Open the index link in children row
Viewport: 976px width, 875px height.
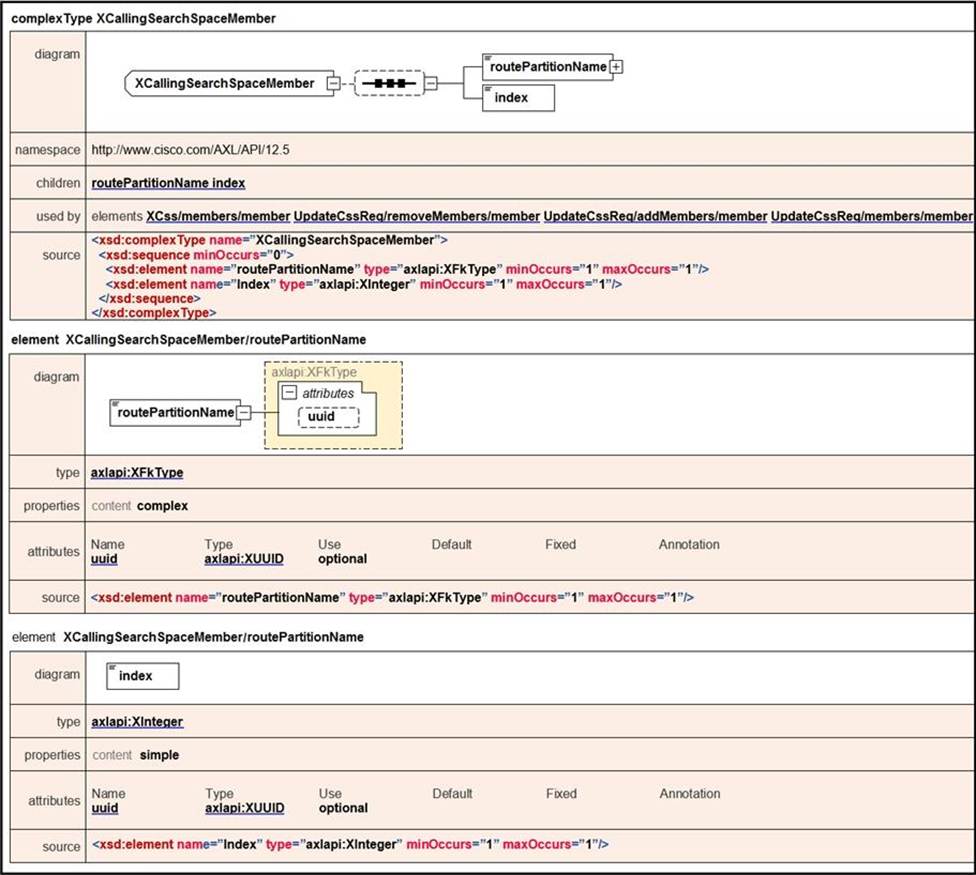tap(229, 183)
